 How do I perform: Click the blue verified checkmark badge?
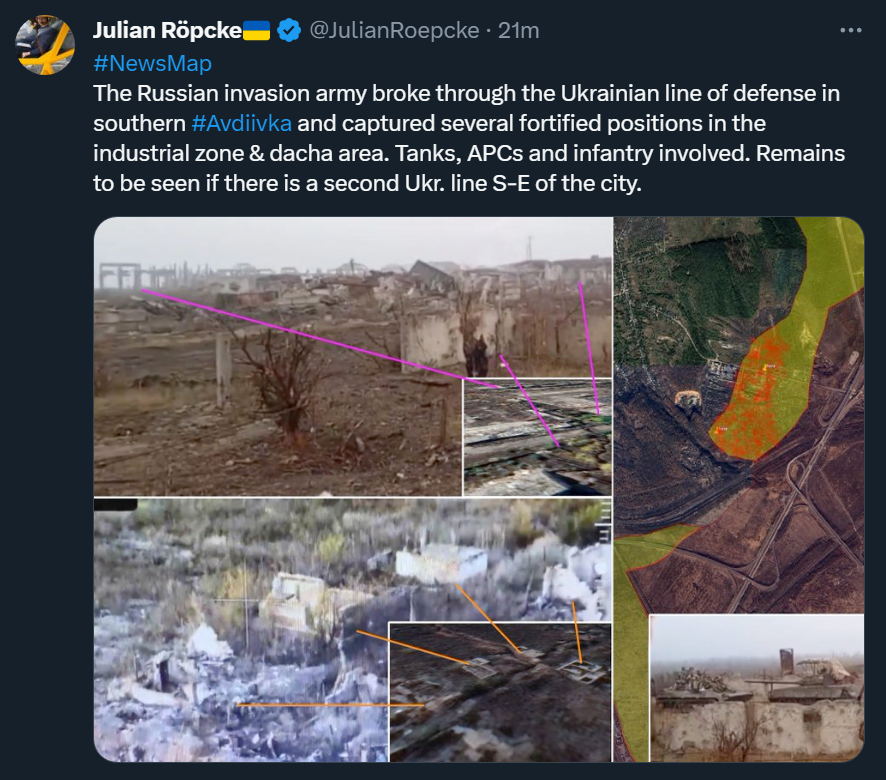[289, 30]
